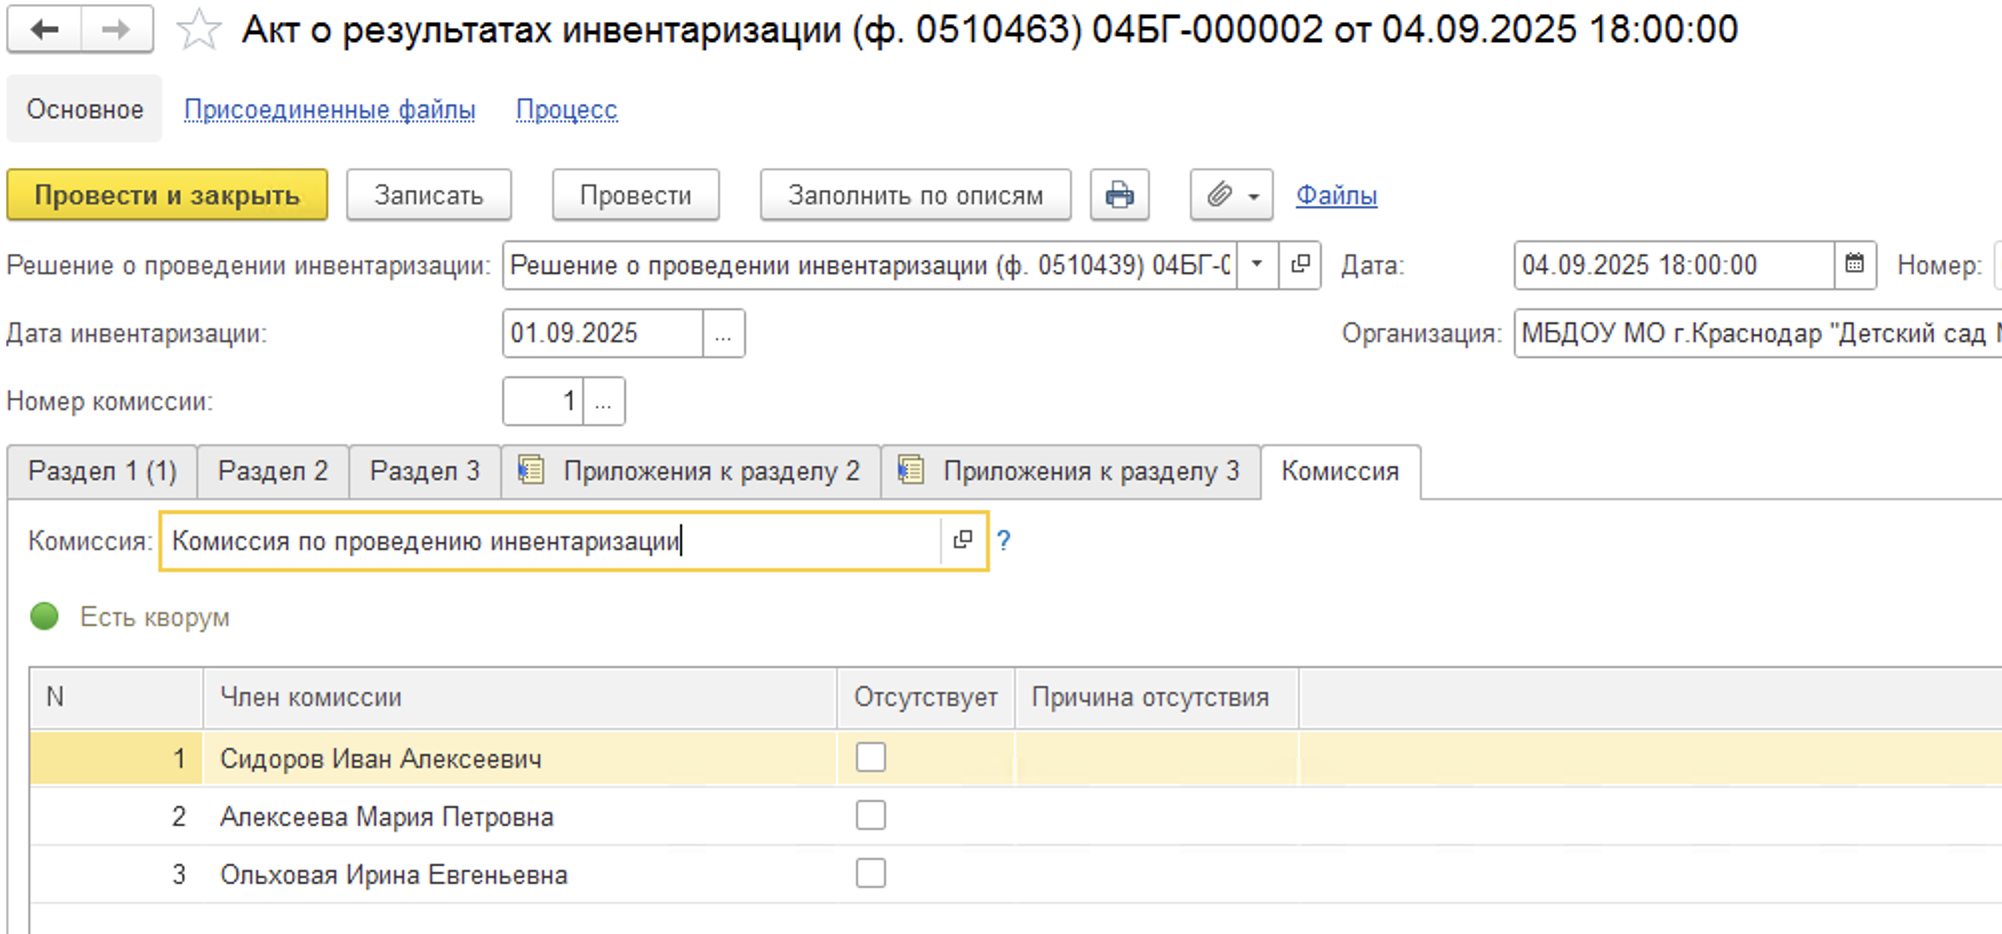Open calendar picker for Дата field
This screenshot has width=2002, height=934.
tap(1854, 265)
